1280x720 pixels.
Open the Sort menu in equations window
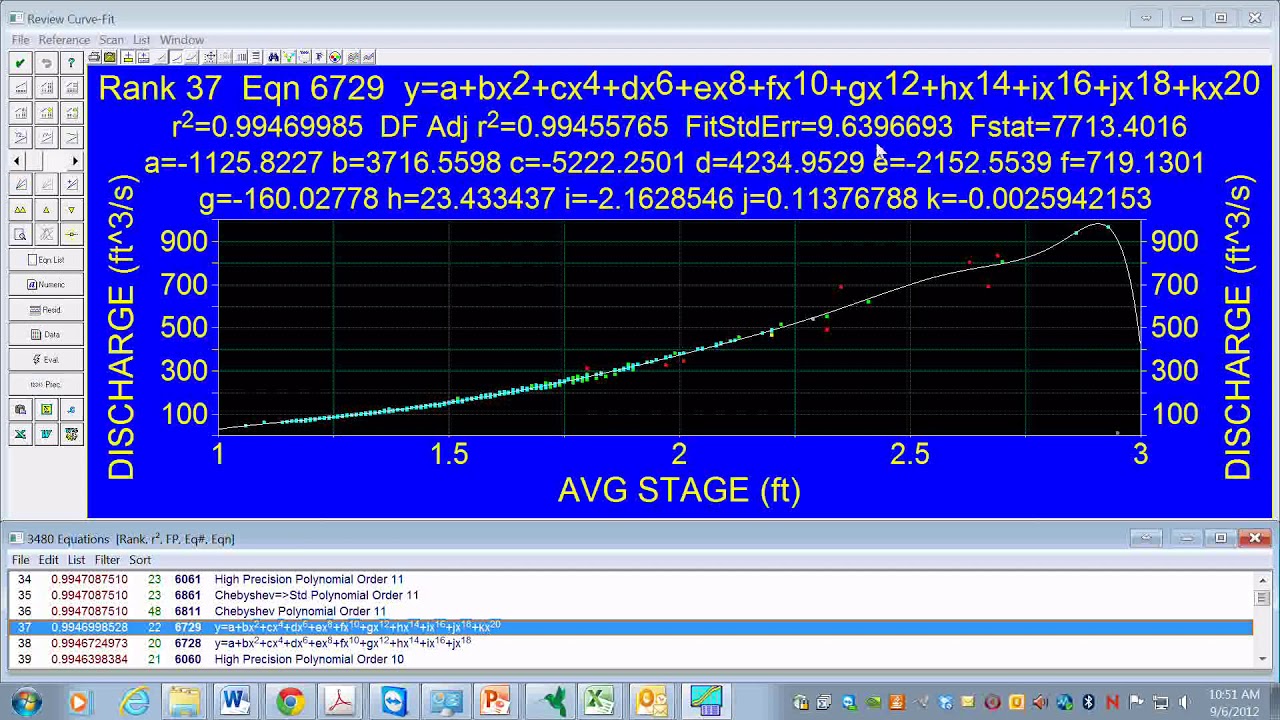(x=140, y=560)
